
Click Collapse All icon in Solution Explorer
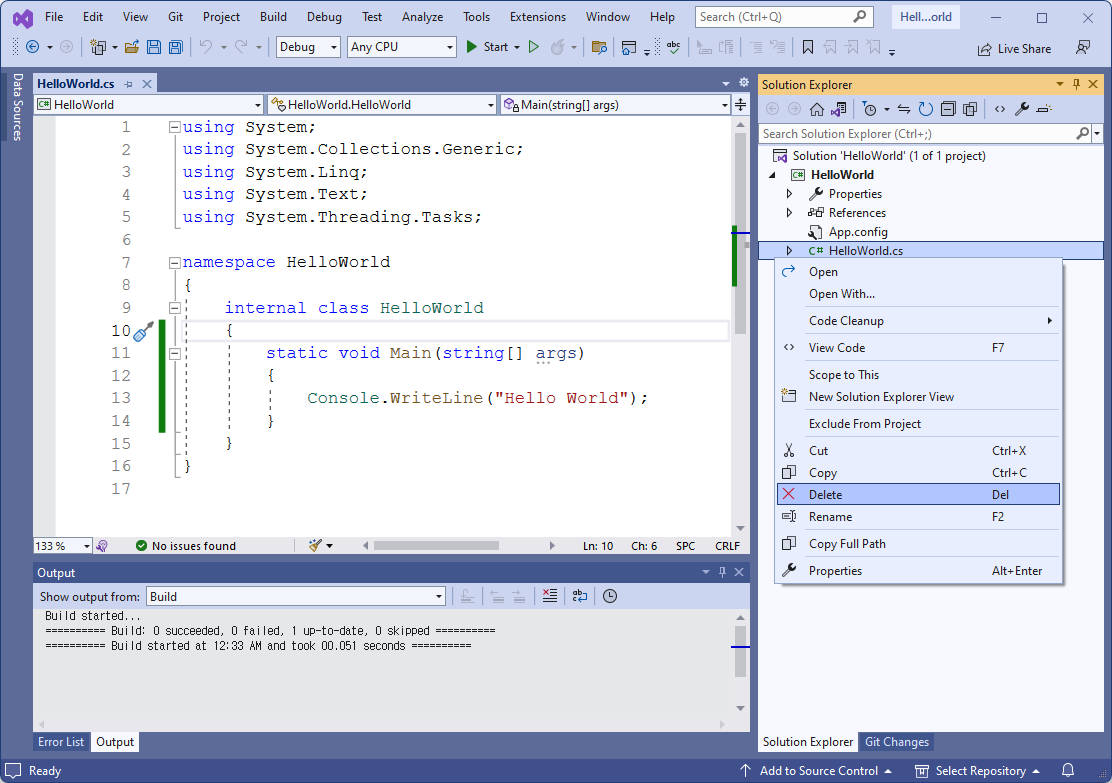click(x=948, y=109)
